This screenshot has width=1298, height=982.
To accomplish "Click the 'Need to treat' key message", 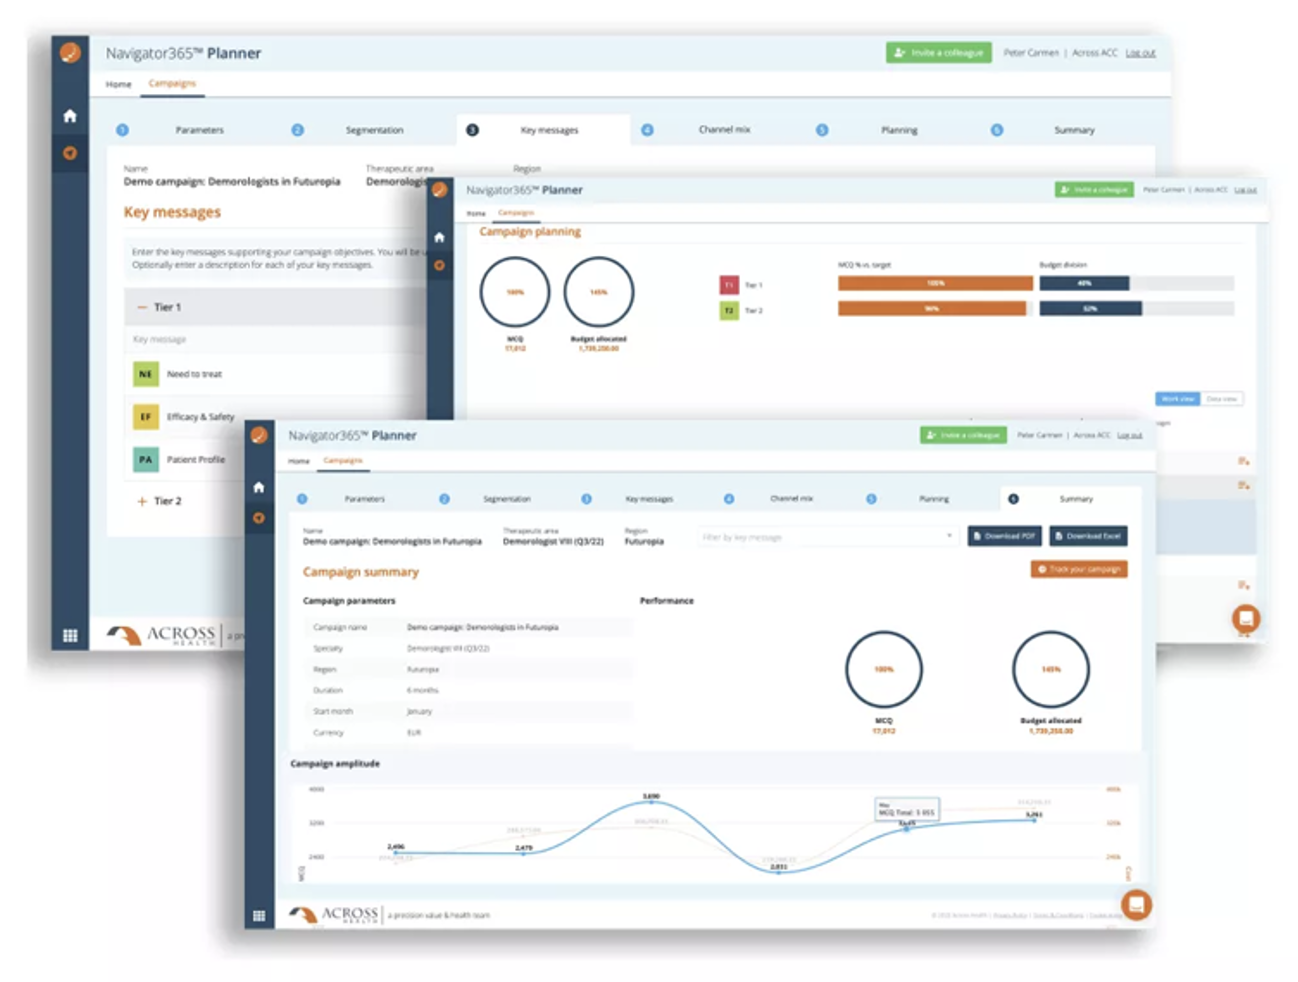I will [x=194, y=374].
